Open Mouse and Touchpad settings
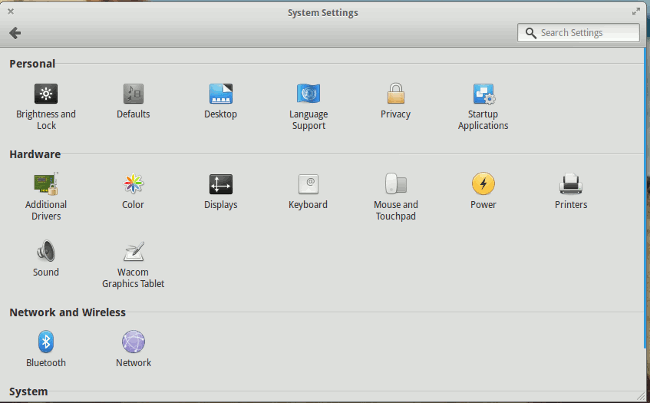 (x=395, y=185)
